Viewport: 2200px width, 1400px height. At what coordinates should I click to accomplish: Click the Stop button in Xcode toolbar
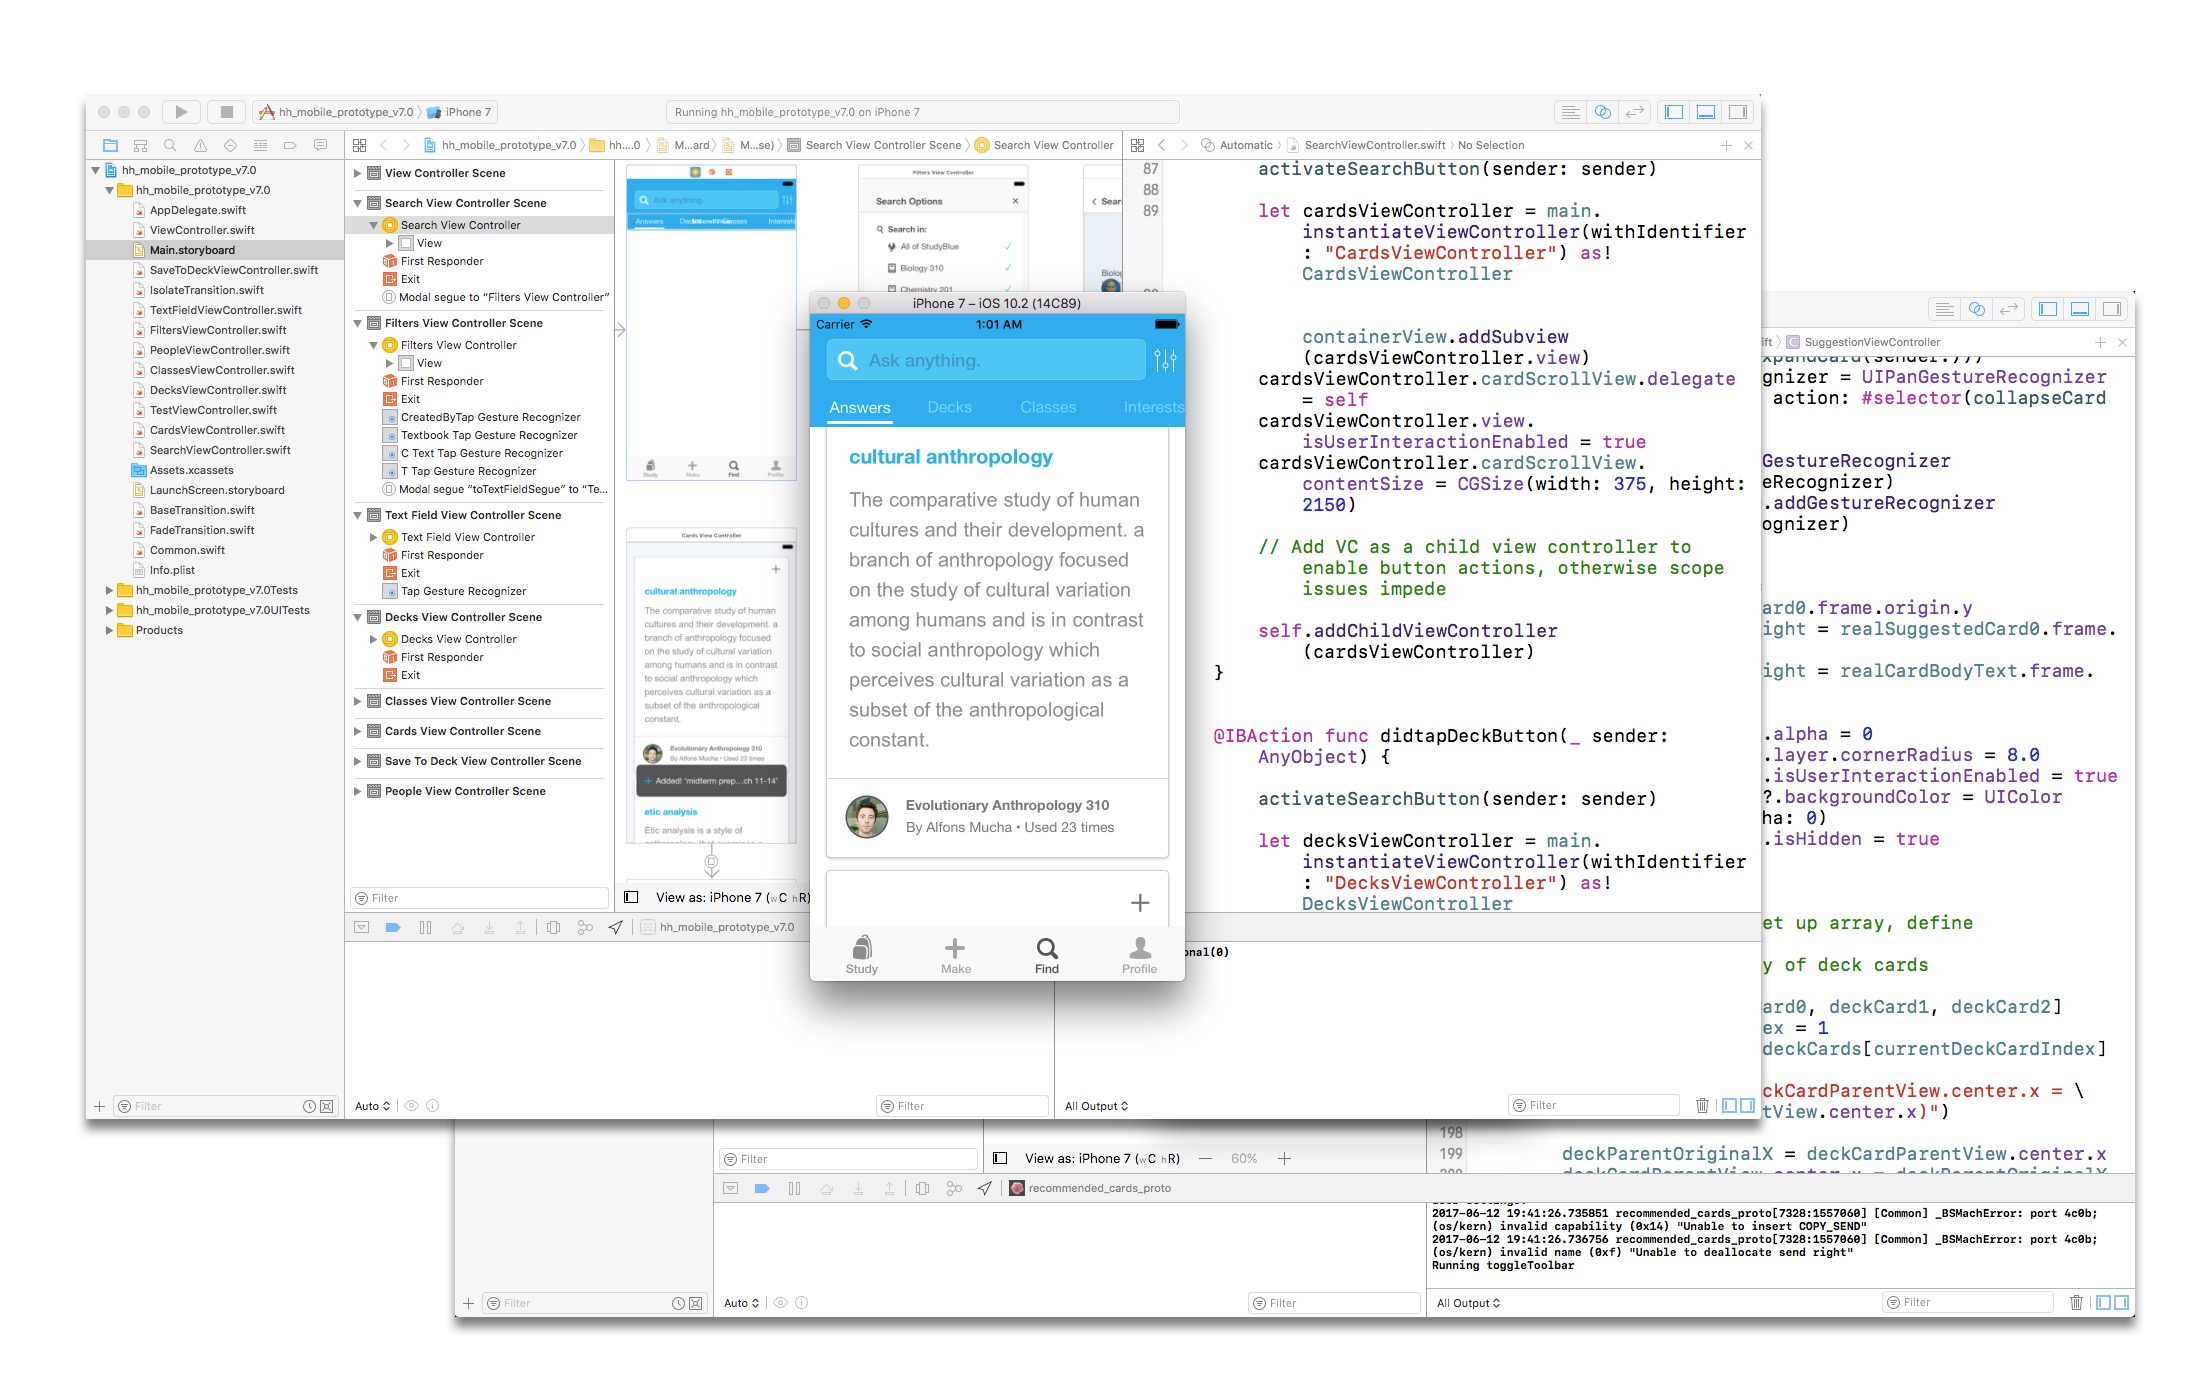[x=227, y=112]
